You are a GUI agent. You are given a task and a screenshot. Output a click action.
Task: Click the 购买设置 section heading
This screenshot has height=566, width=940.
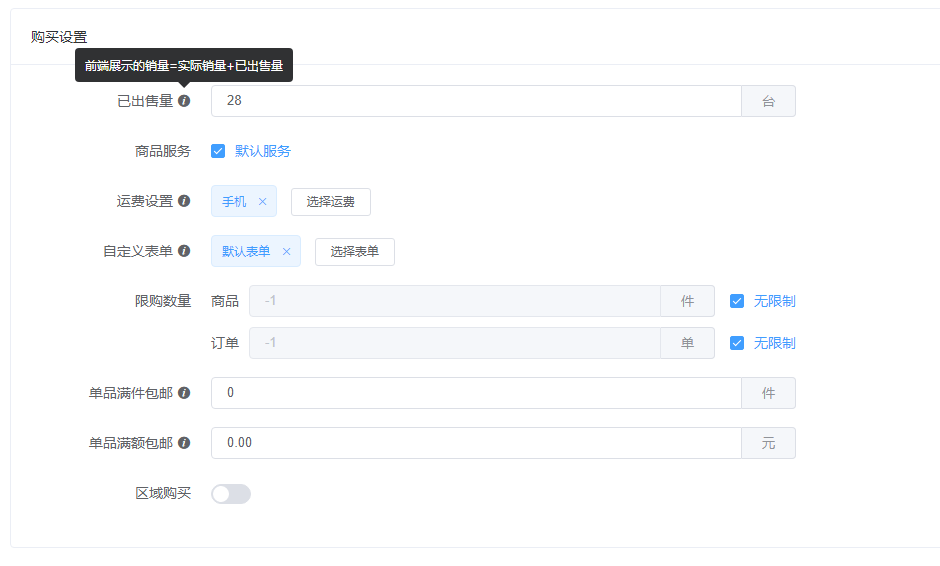pos(59,37)
